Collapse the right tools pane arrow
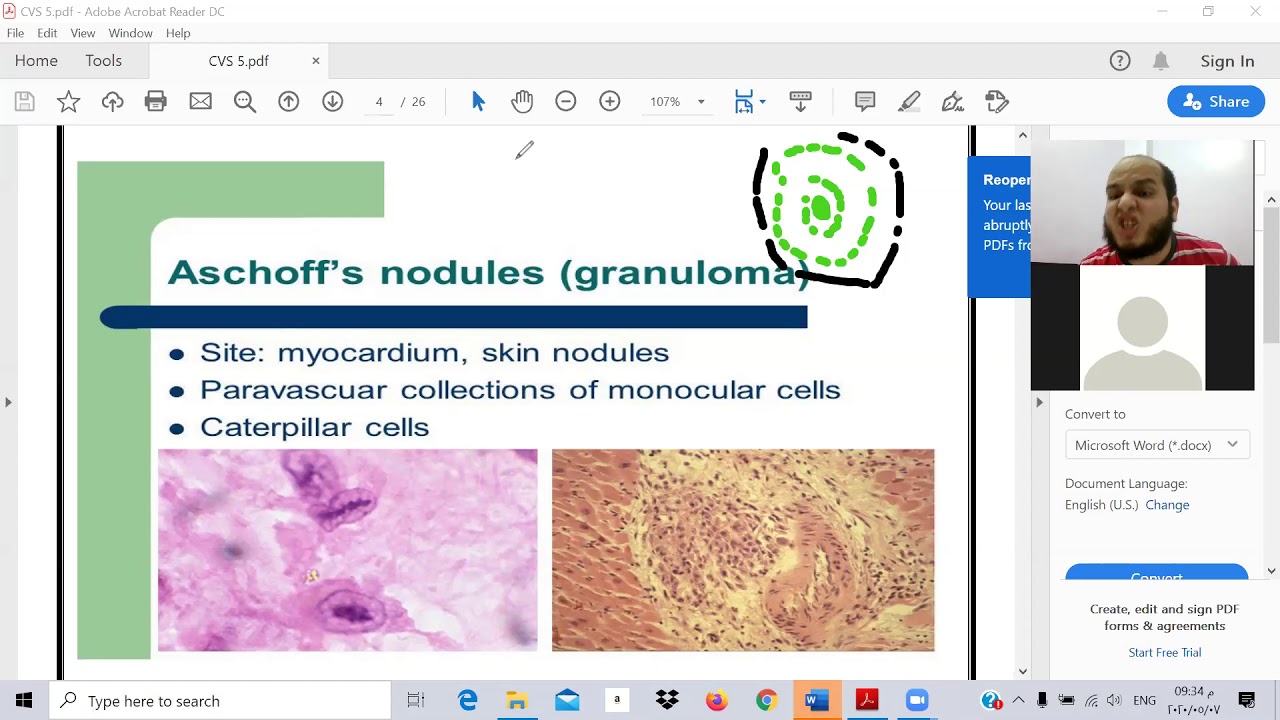The width and height of the screenshot is (1280, 720). [1039, 402]
